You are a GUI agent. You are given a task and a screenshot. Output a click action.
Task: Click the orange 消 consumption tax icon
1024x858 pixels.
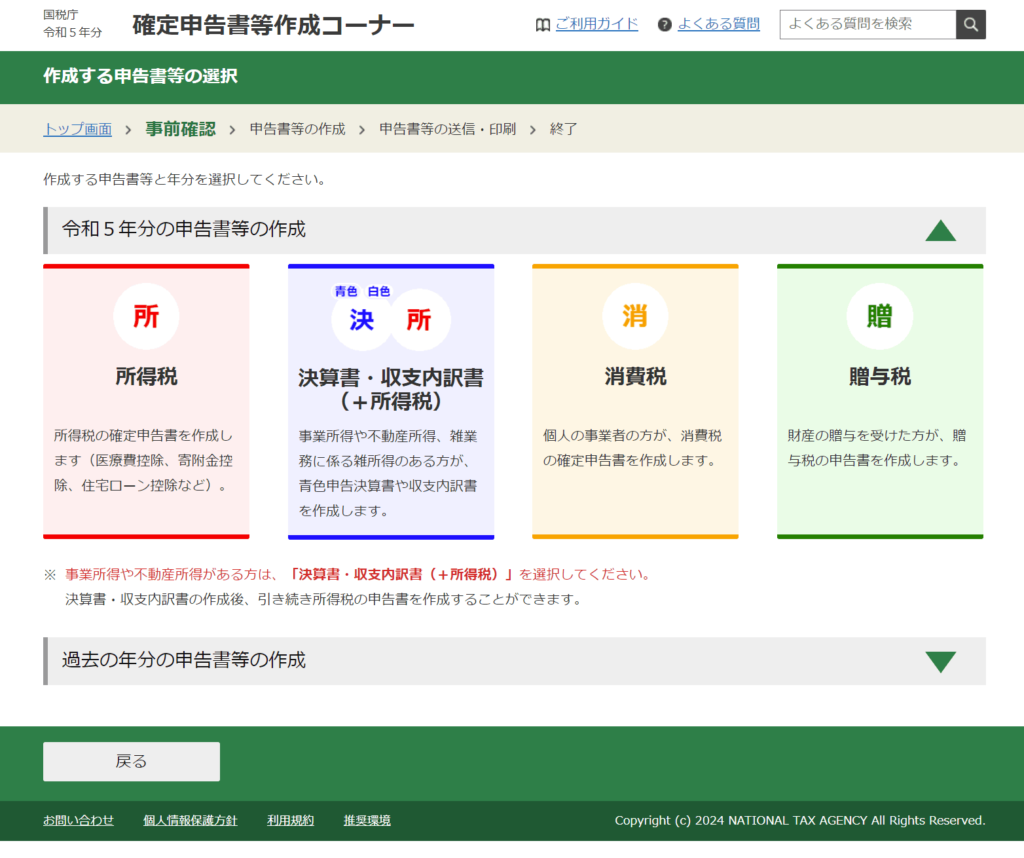point(635,316)
